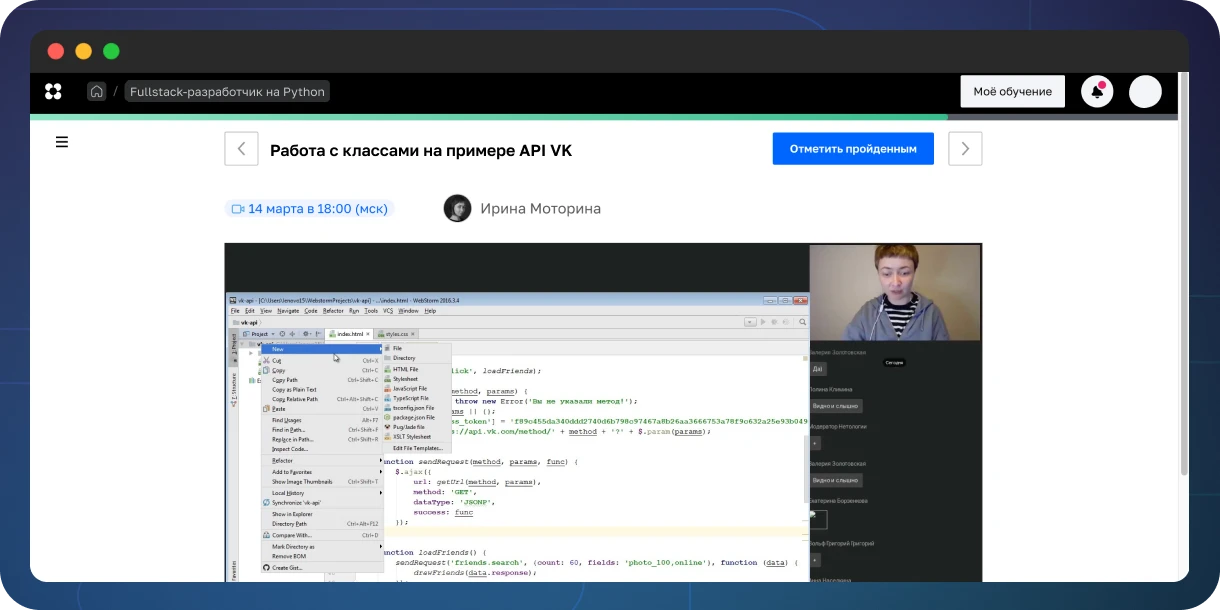
Task: Open the hamburger sidebar menu
Action: tap(62, 142)
